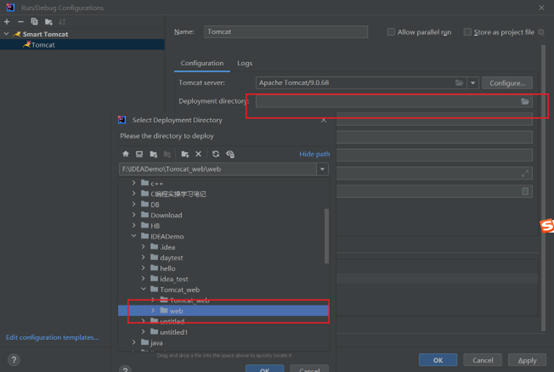
Task: Select the web folder row
Action: [x=224, y=311]
